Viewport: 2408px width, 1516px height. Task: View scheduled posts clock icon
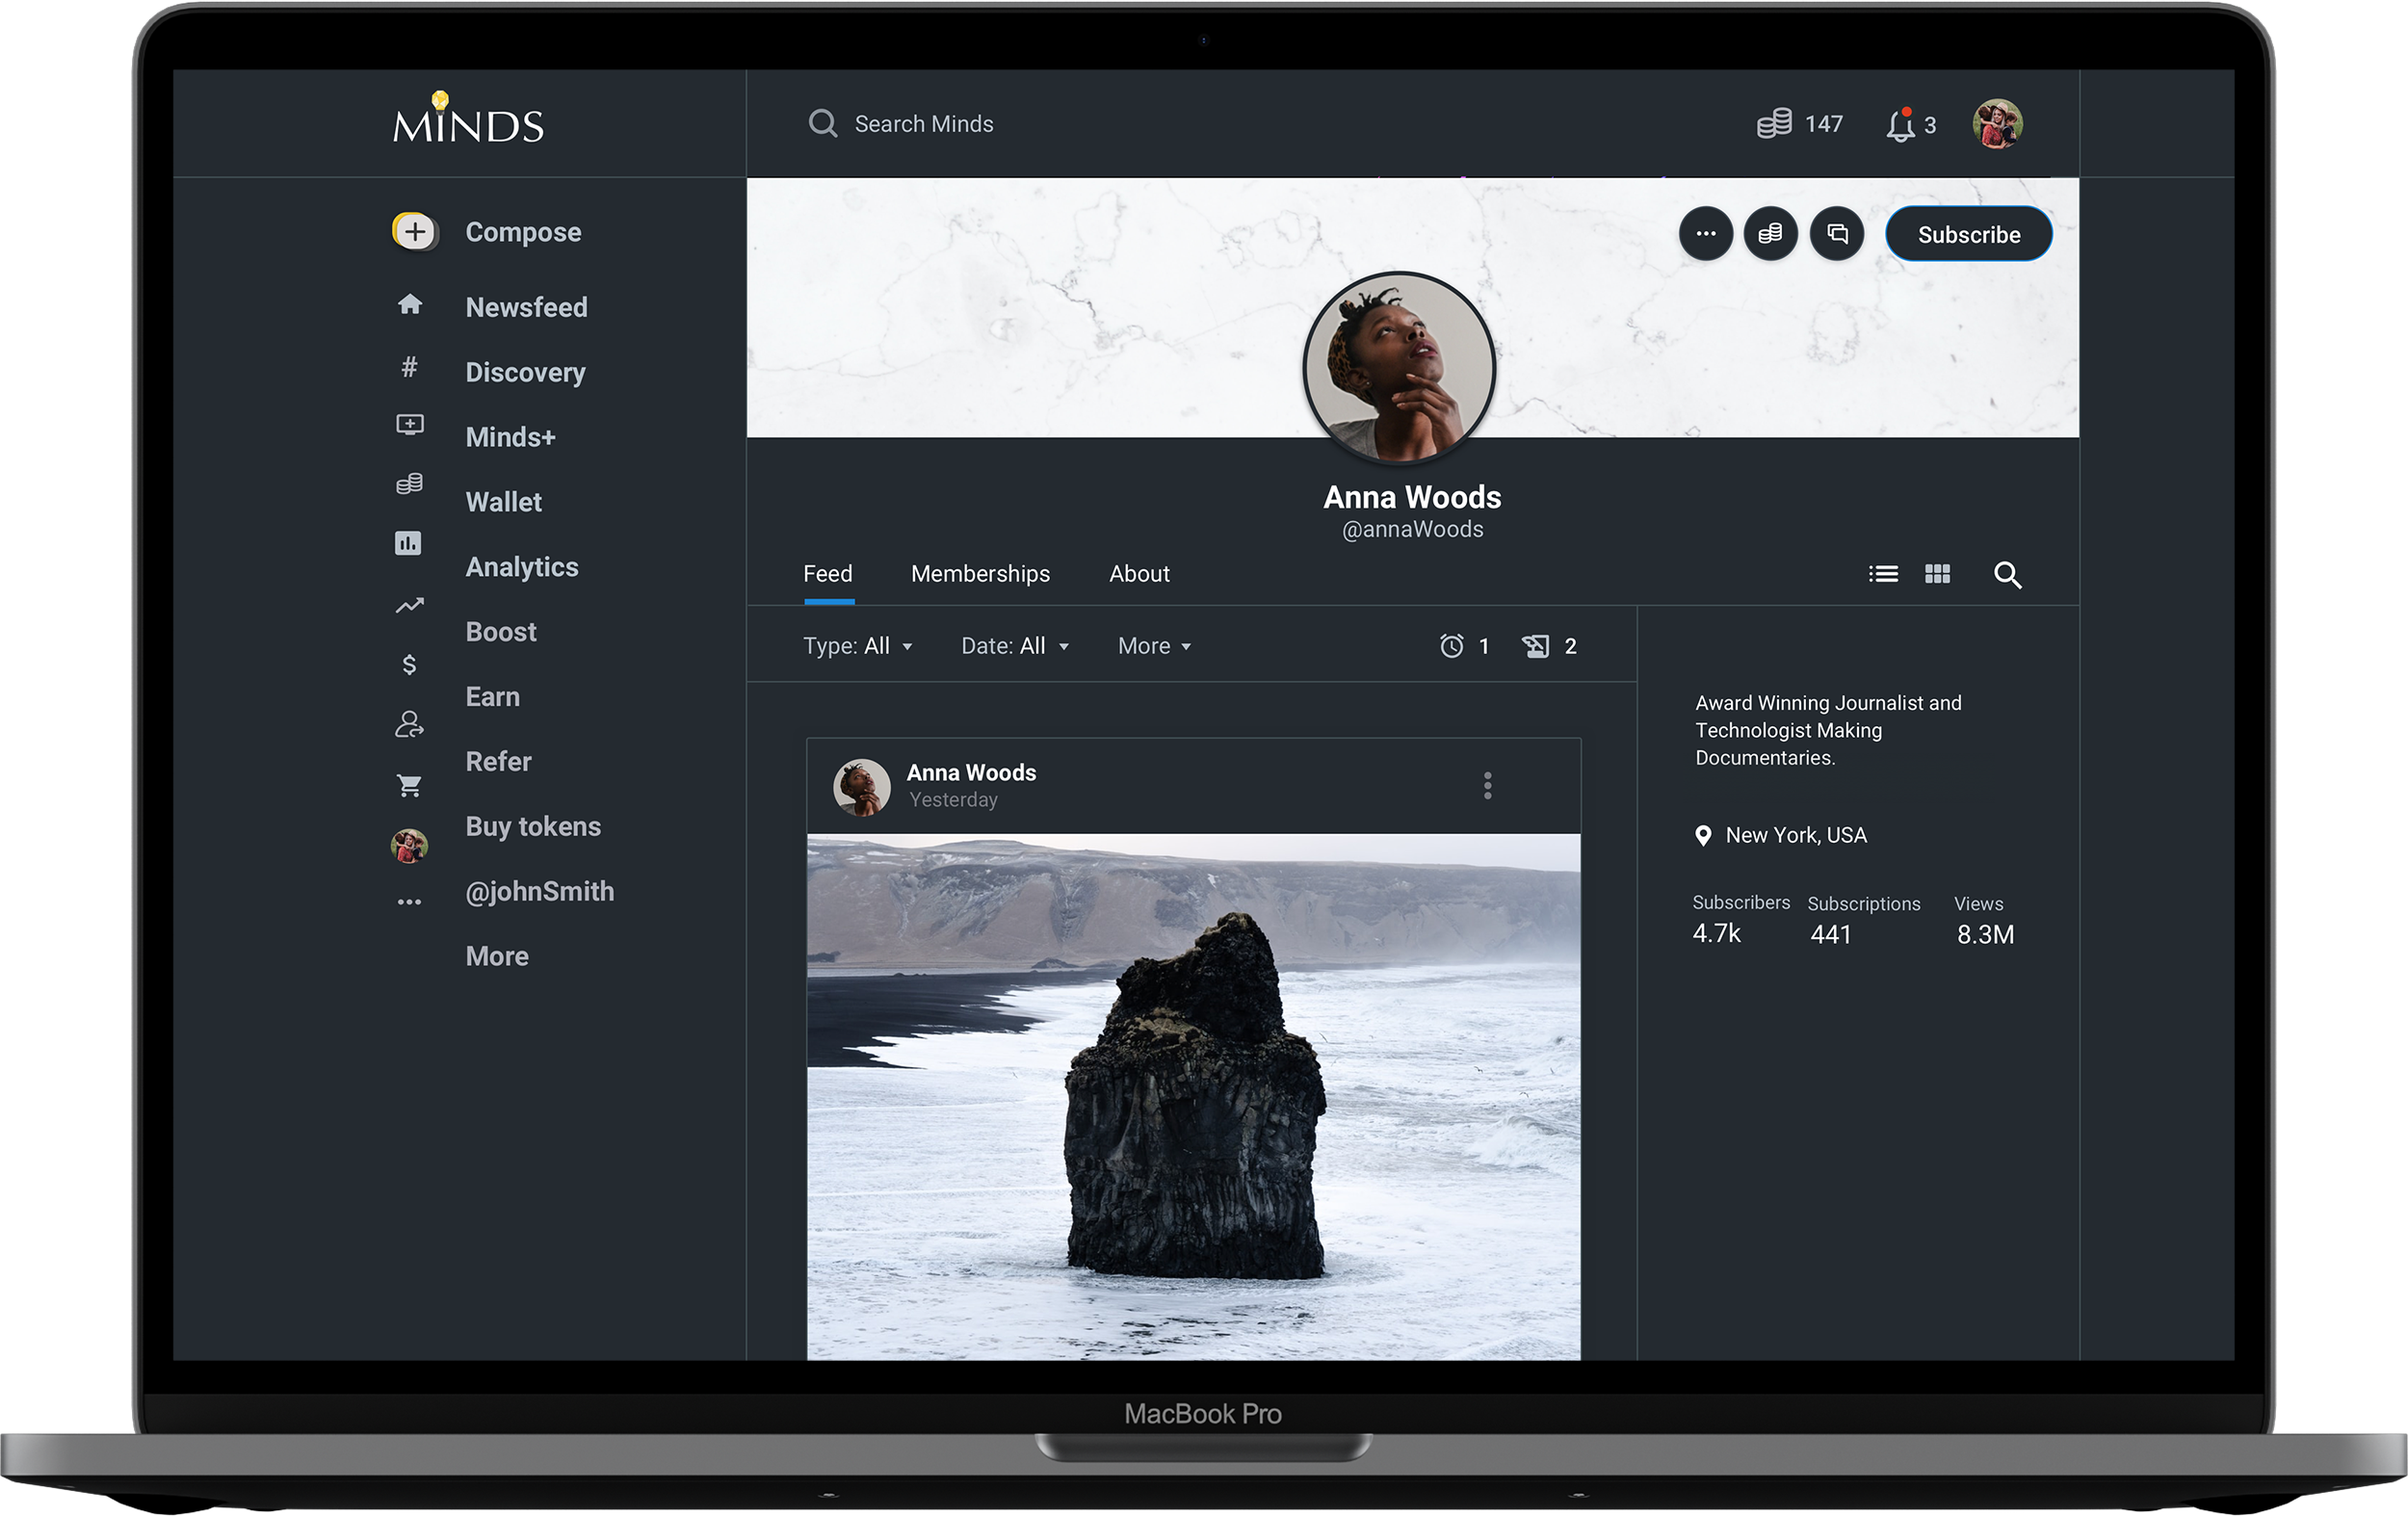click(x=1451, y=646)
